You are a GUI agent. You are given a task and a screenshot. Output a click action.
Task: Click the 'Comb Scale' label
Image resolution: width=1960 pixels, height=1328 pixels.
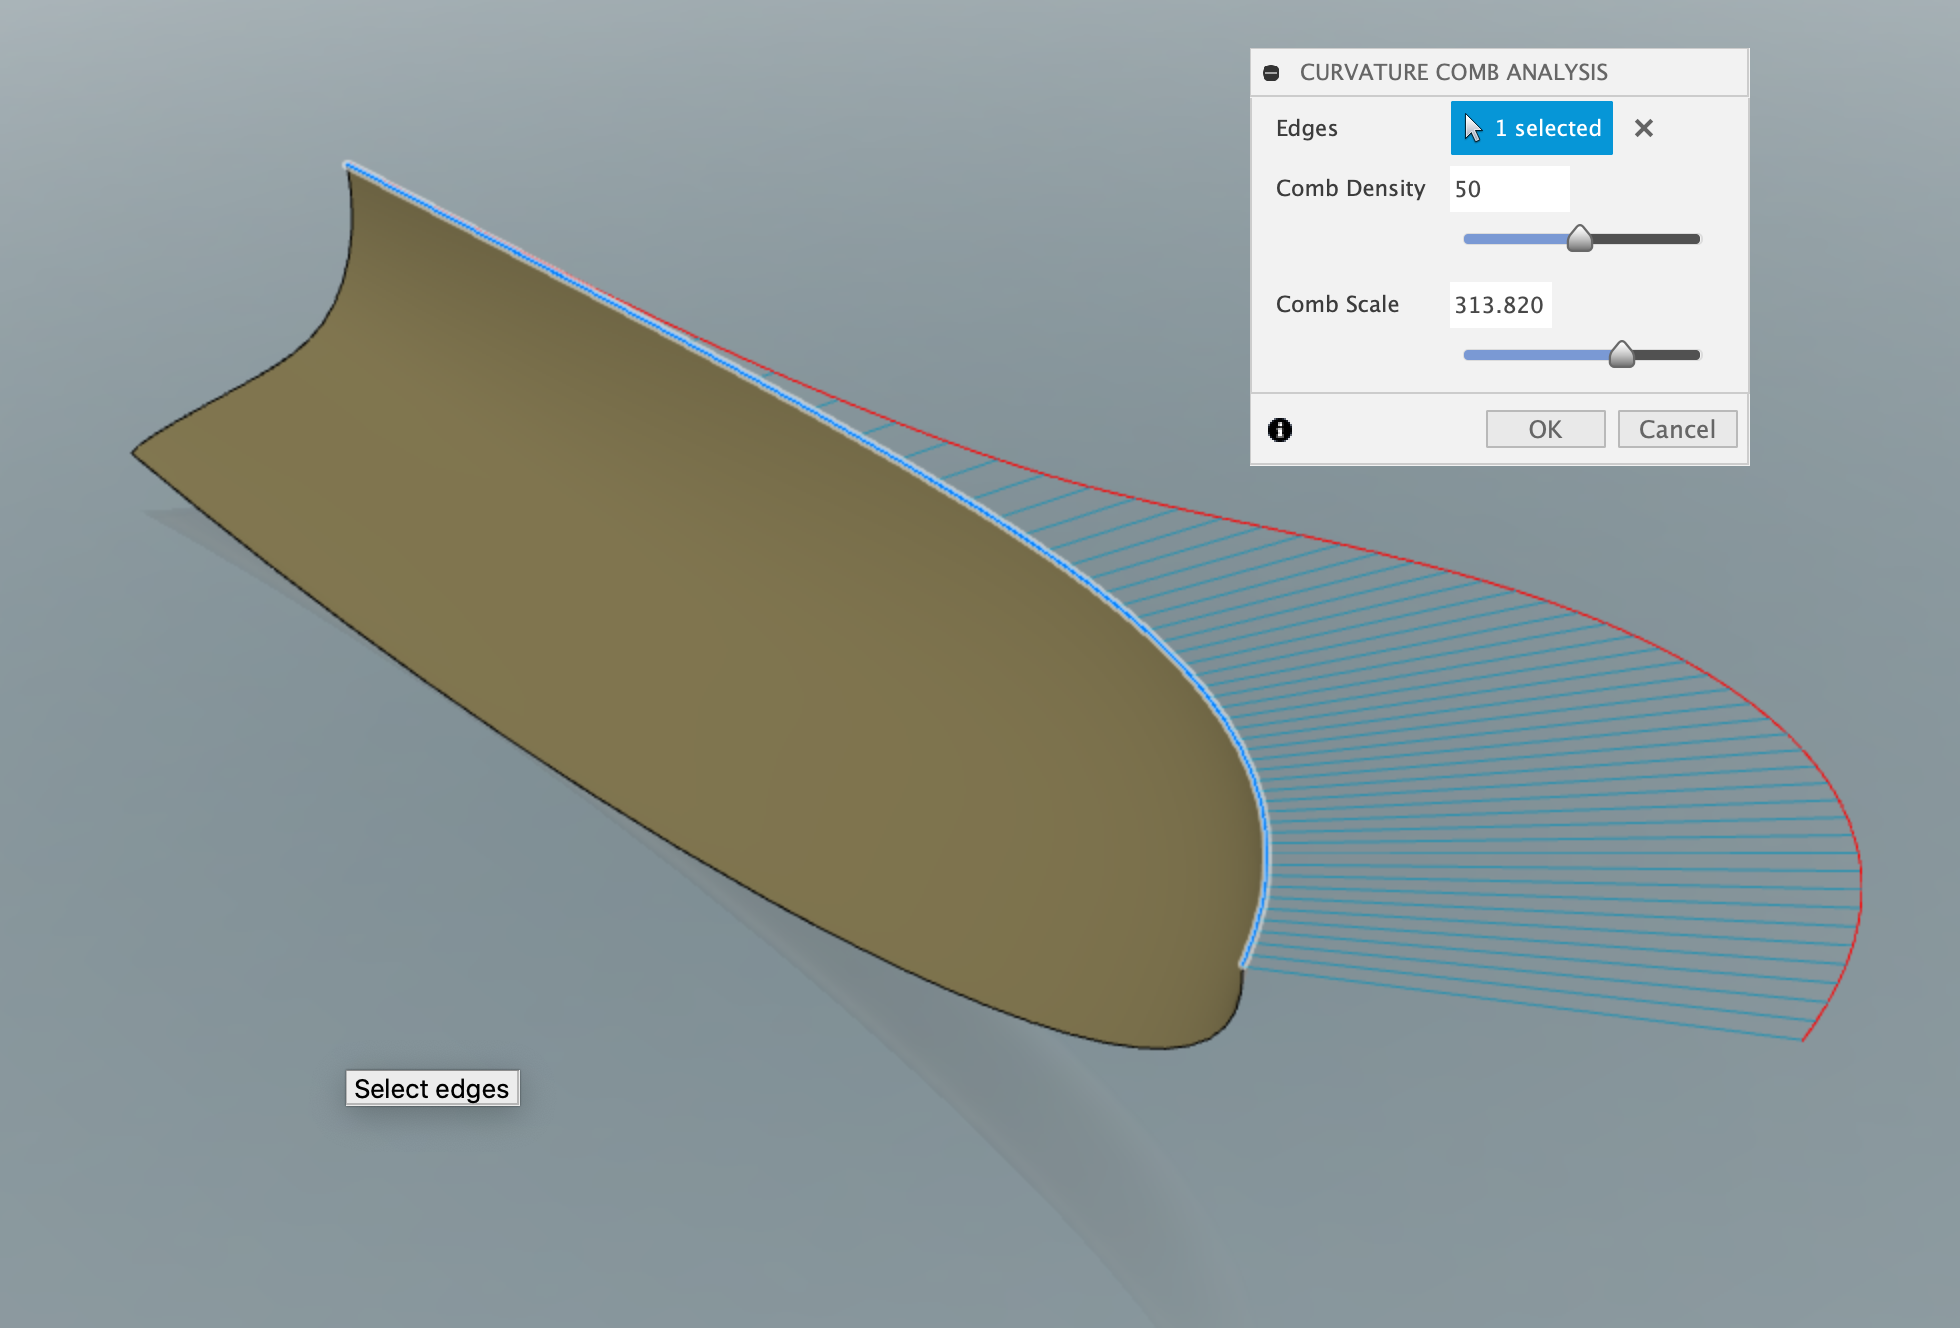[1337, 304]
